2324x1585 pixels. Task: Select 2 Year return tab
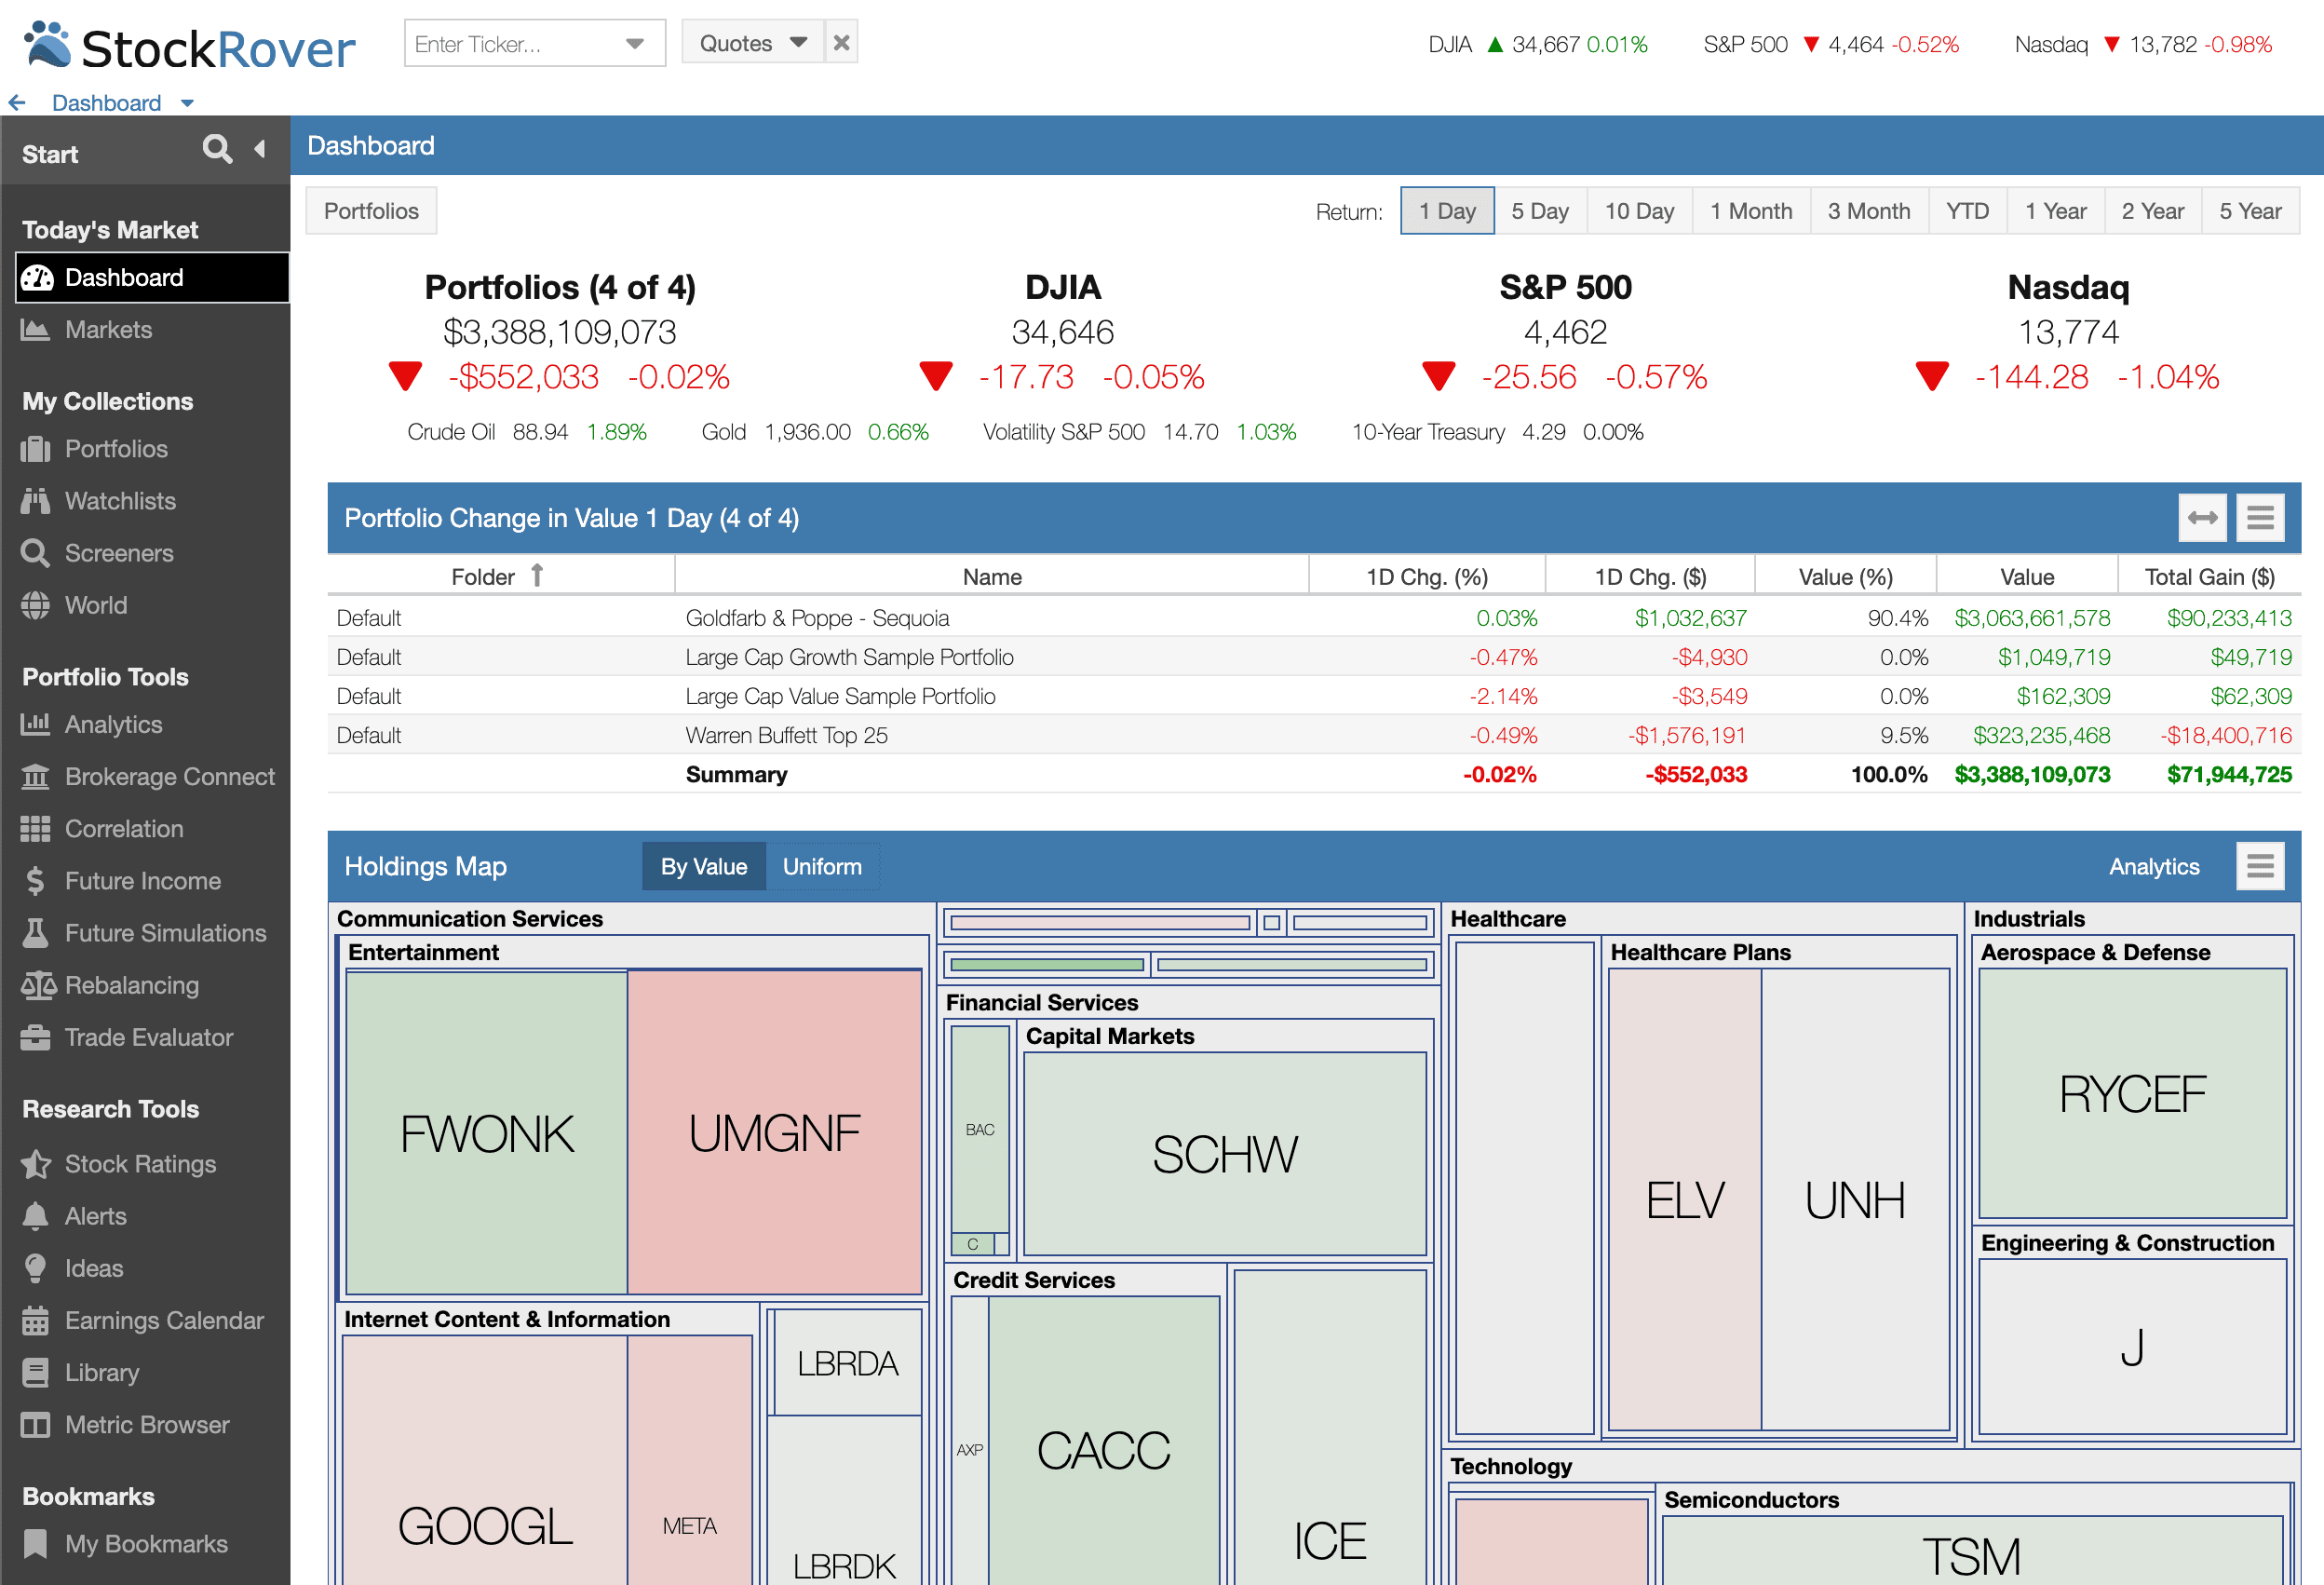pyautogui.click(x=2153, y=211)
